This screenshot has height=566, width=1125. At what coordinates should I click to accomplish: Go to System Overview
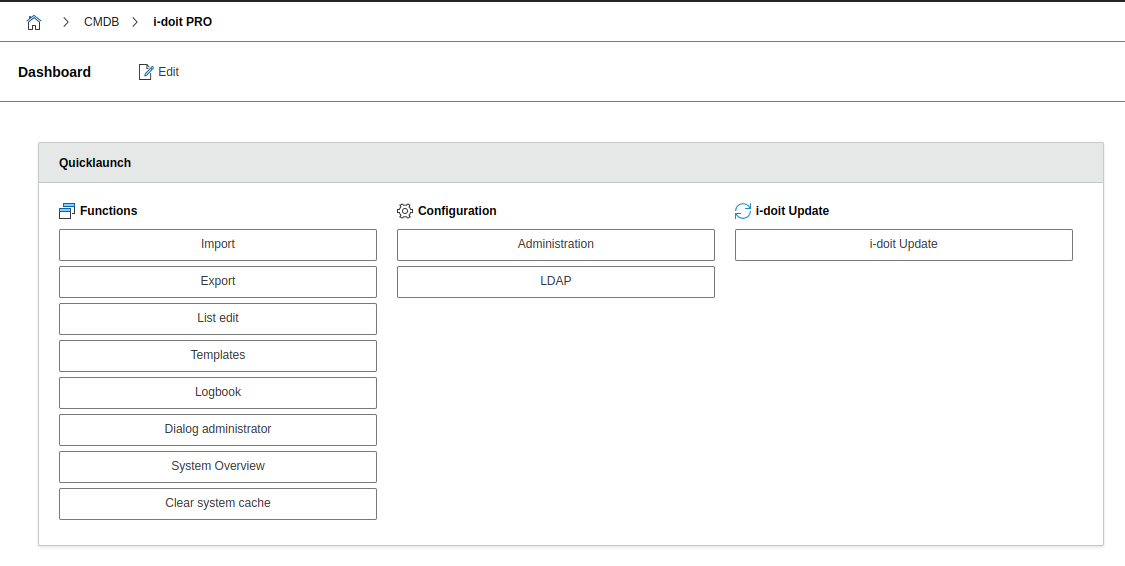point(218,467)
